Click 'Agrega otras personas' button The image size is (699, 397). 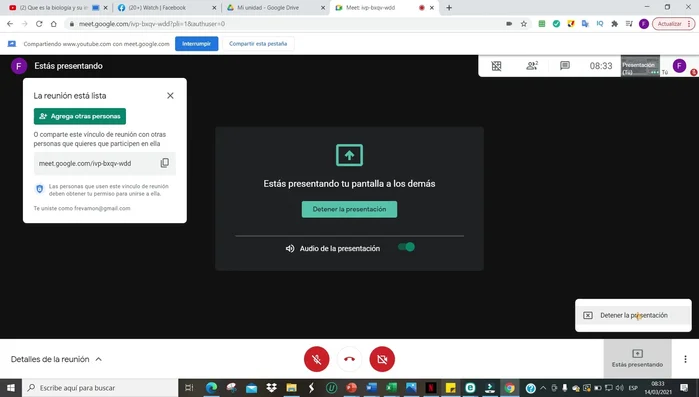point(80,116)
